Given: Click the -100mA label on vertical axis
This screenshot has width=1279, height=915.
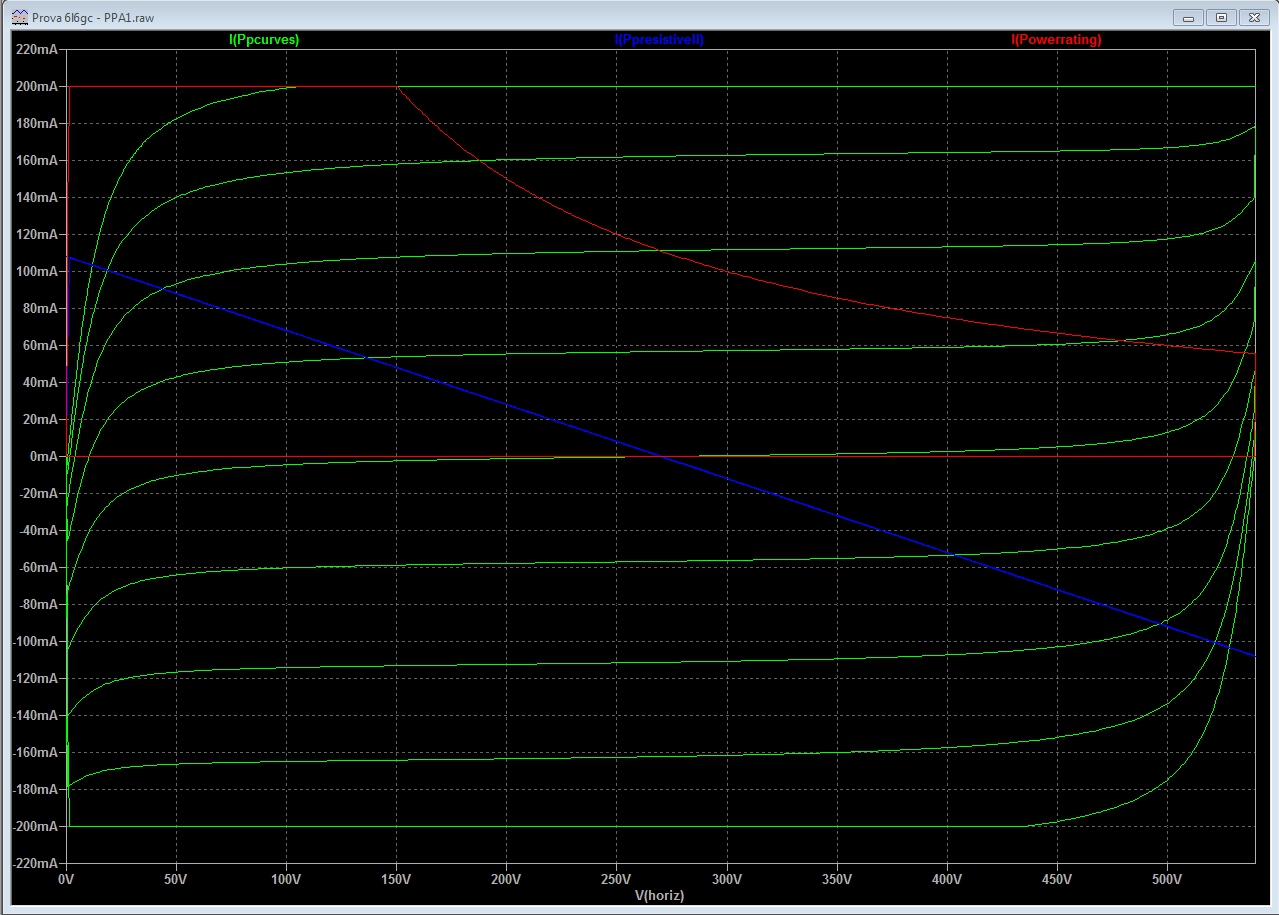Looking at the screenshot, I should pos(34,642).
